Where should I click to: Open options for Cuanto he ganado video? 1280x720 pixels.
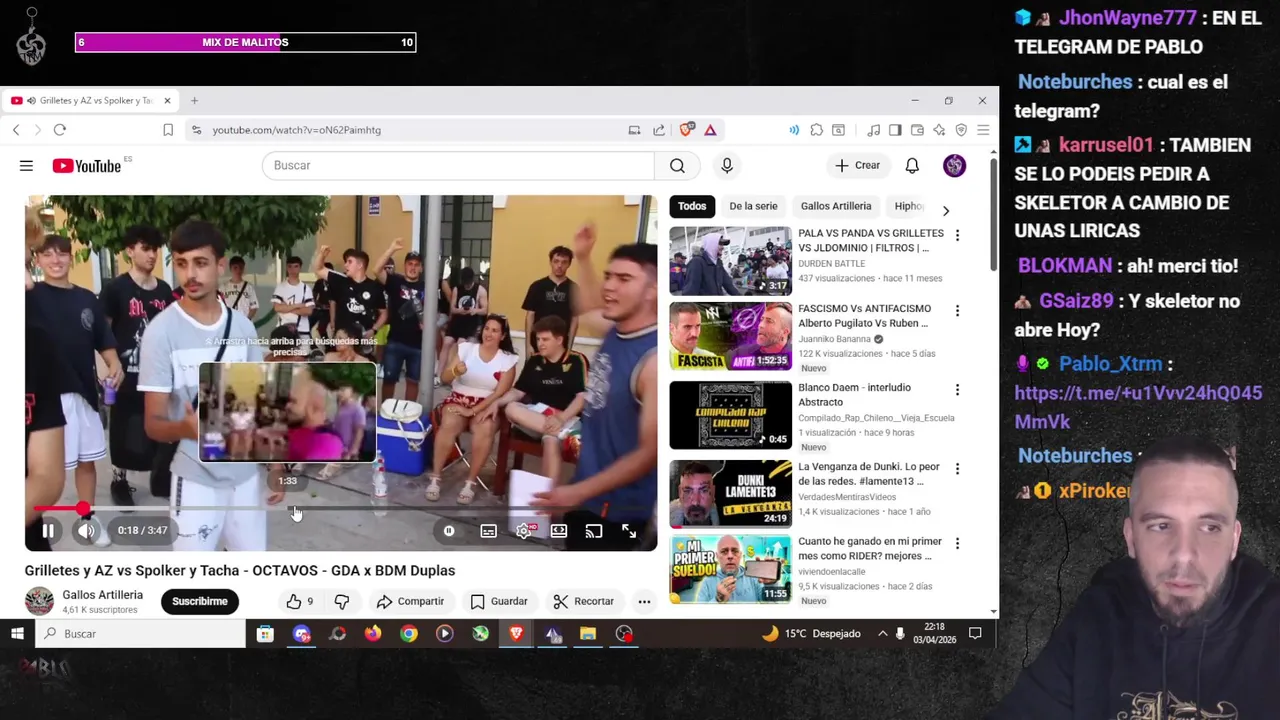957,544
